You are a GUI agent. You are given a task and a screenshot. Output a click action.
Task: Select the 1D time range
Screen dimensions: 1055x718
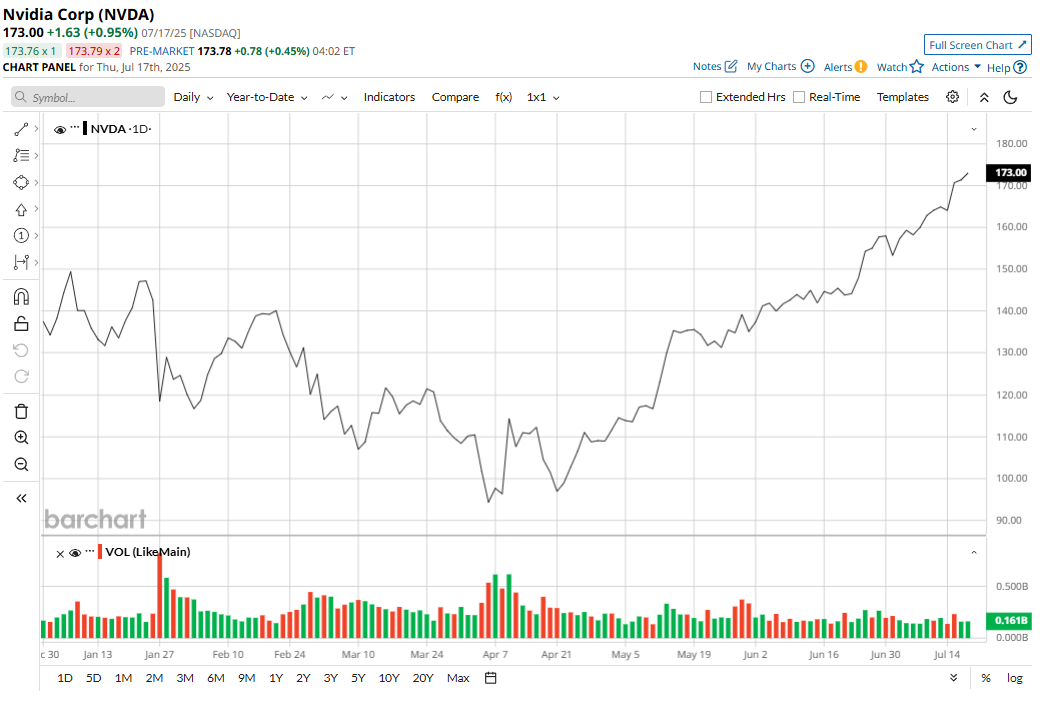point(65,678)
